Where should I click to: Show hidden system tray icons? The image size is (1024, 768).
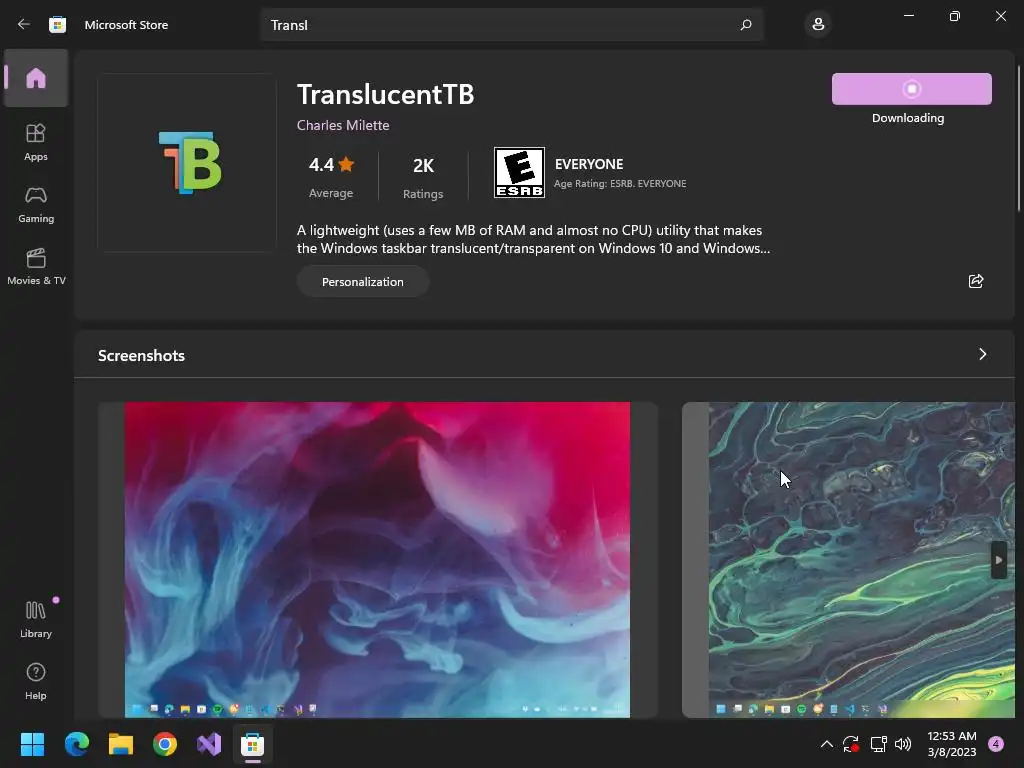pyautogui.click(x=826, y=744)
